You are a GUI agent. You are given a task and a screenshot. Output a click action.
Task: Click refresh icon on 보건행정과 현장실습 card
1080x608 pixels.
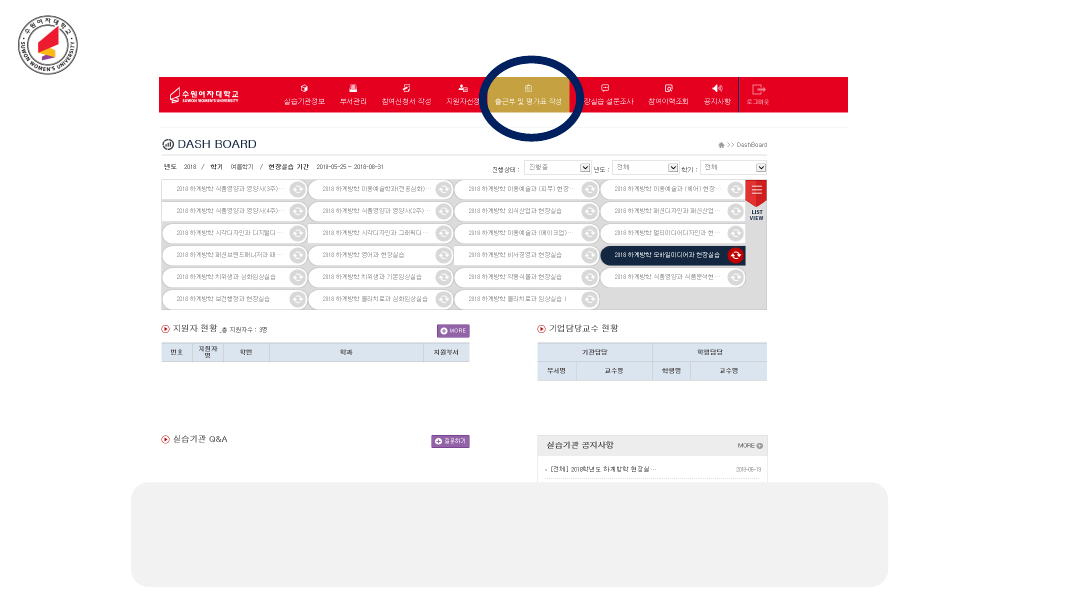click(x=298, y=300)
